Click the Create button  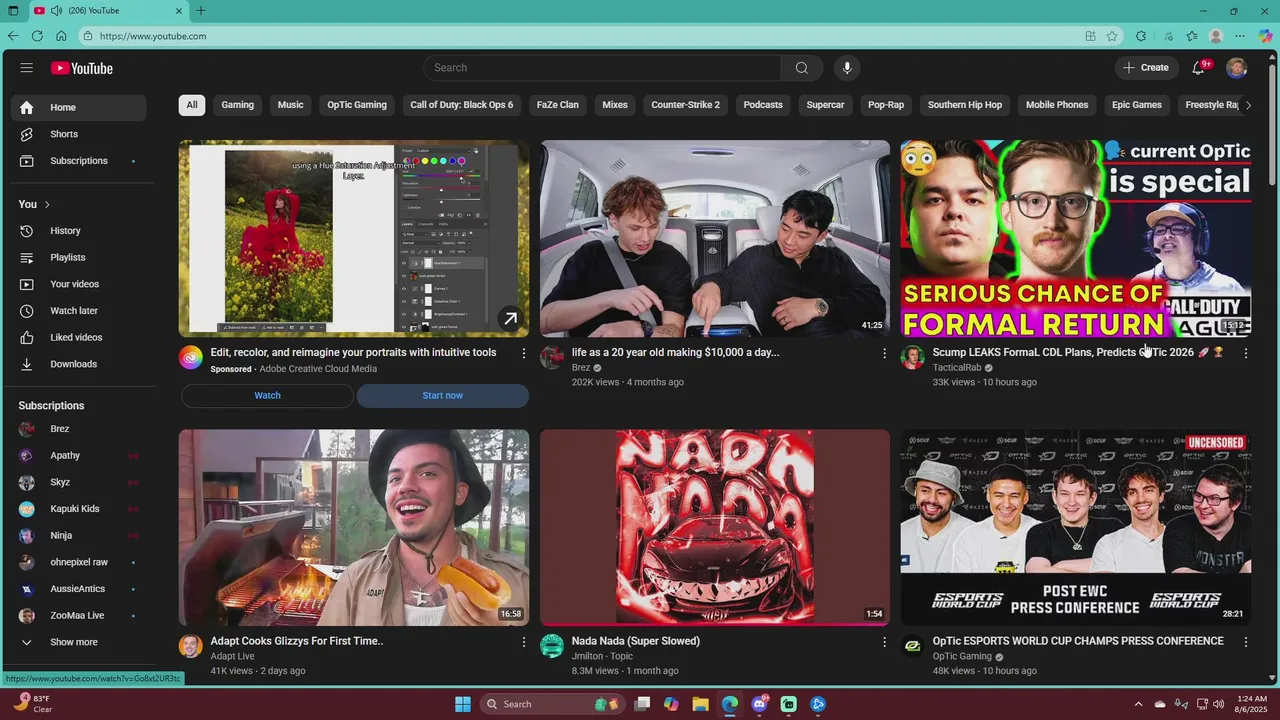pyautogui.click(x=1146, y=68)
